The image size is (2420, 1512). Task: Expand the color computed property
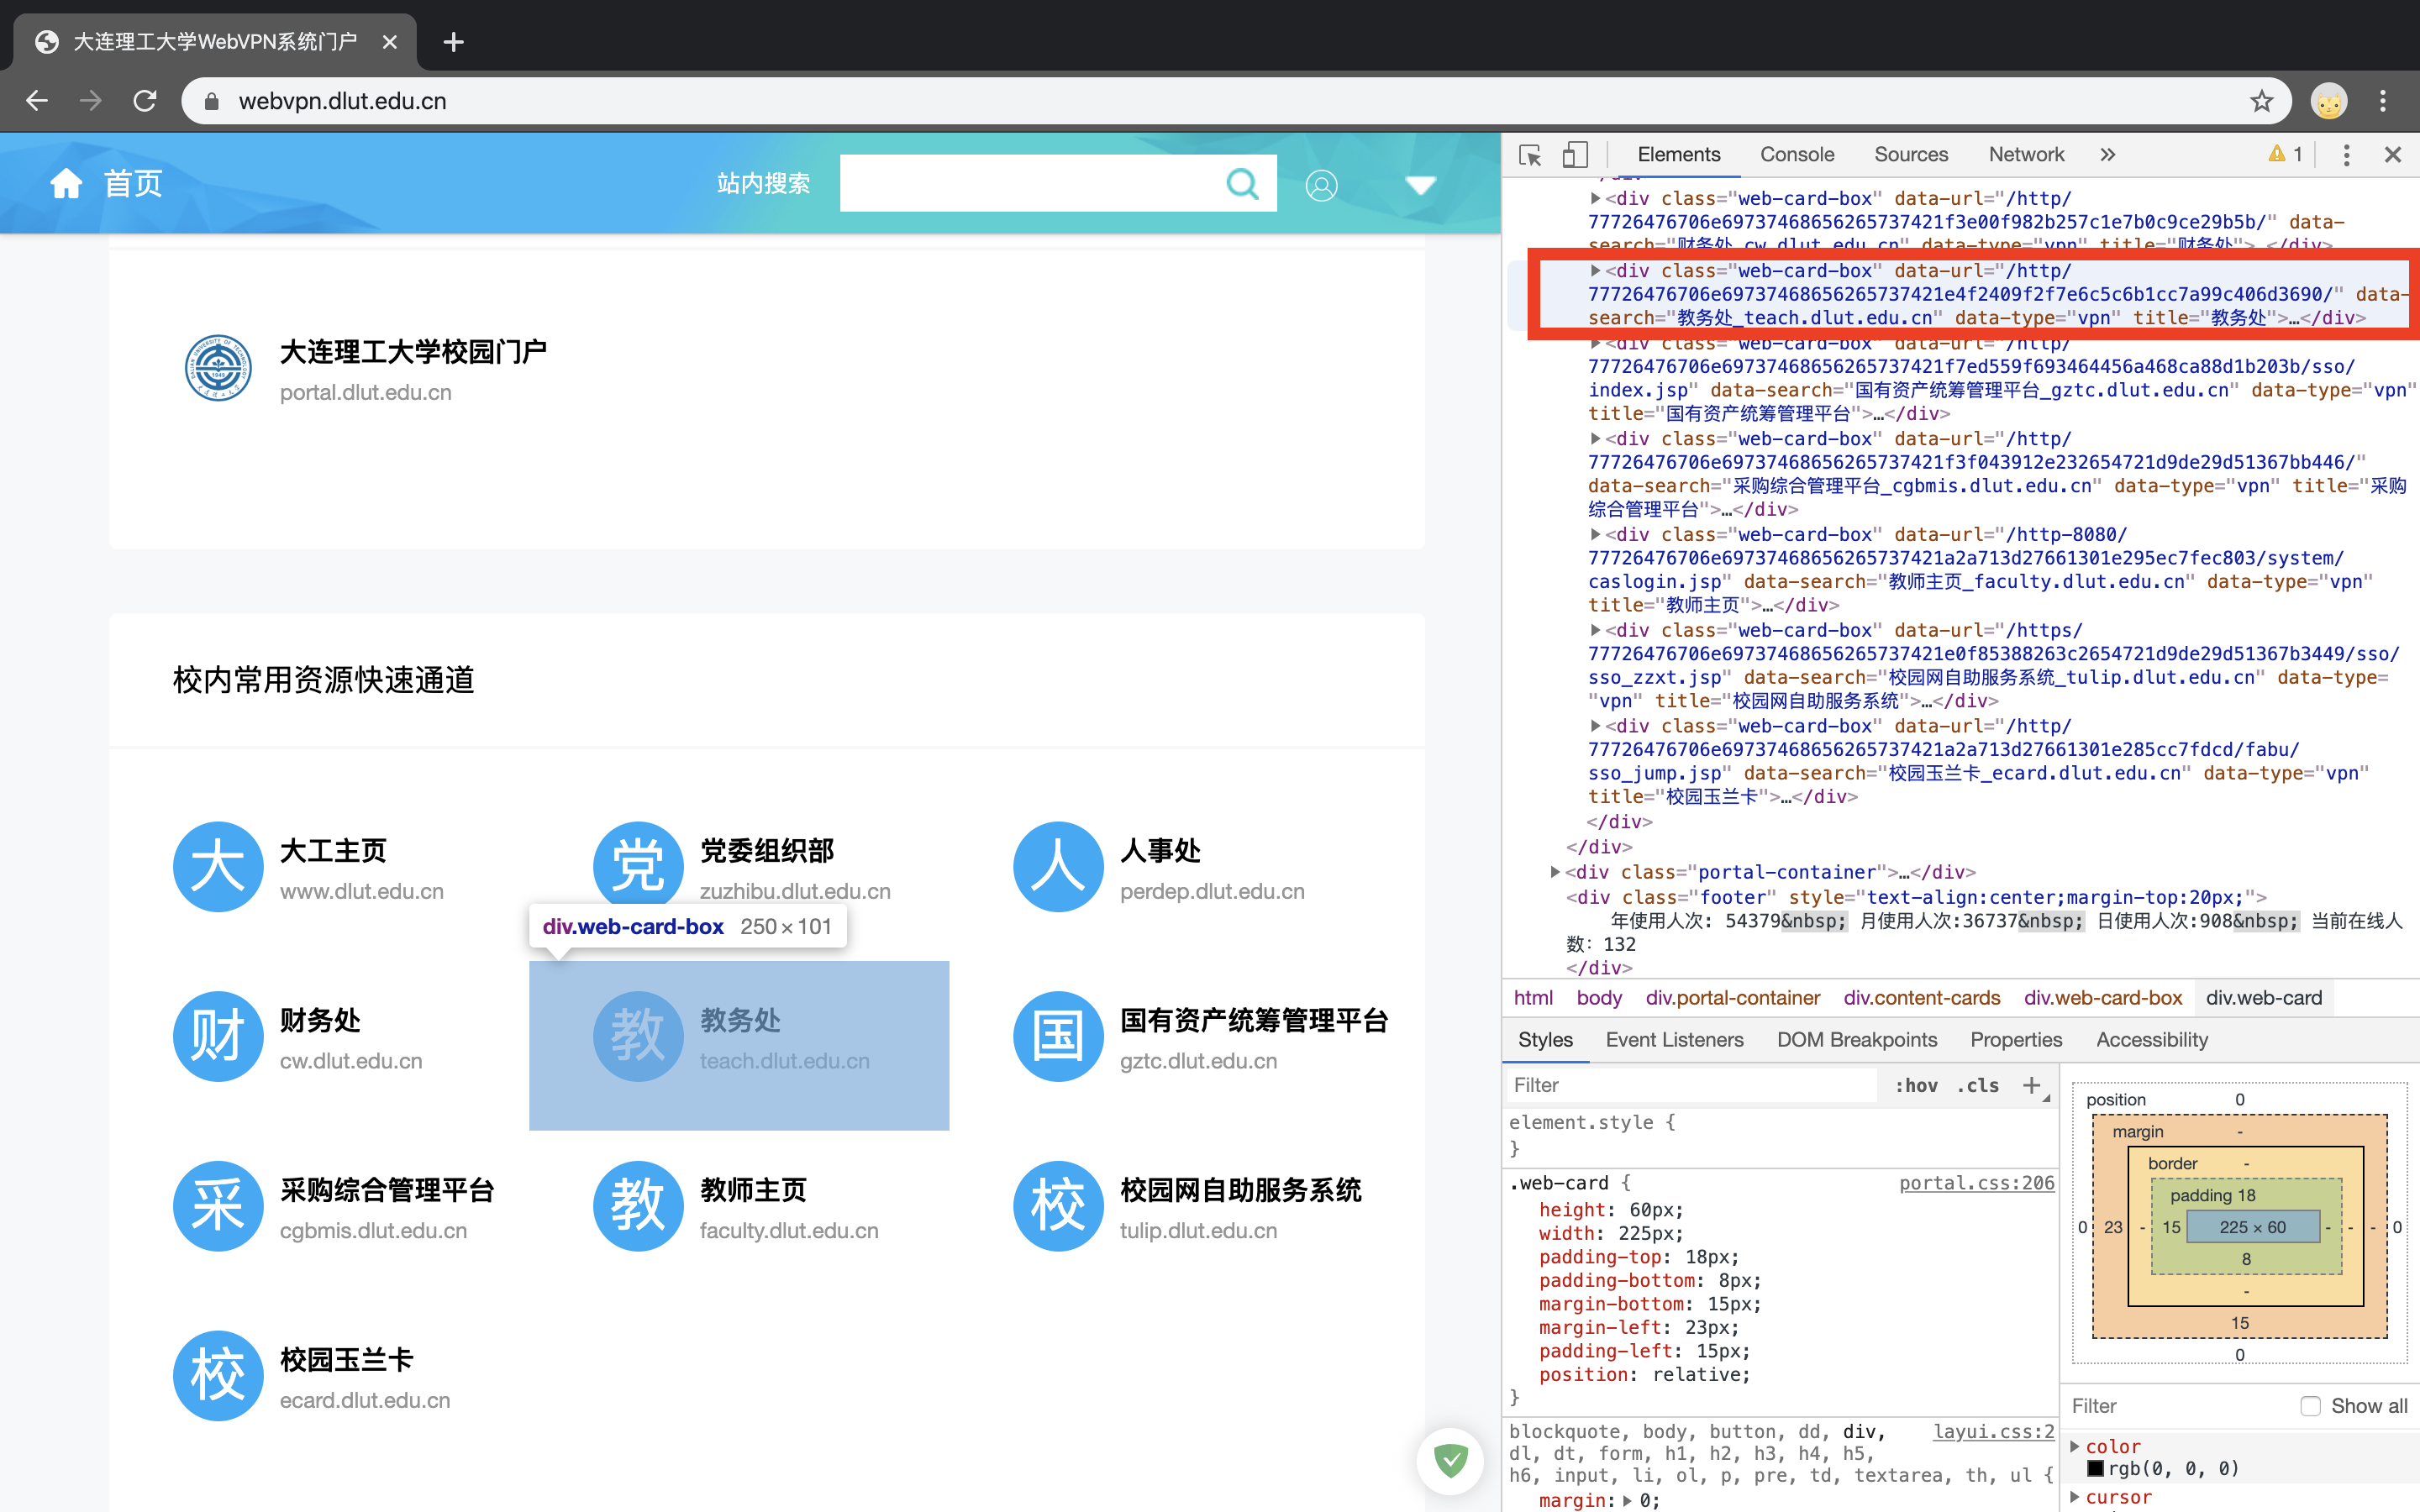[2075, 1446]
